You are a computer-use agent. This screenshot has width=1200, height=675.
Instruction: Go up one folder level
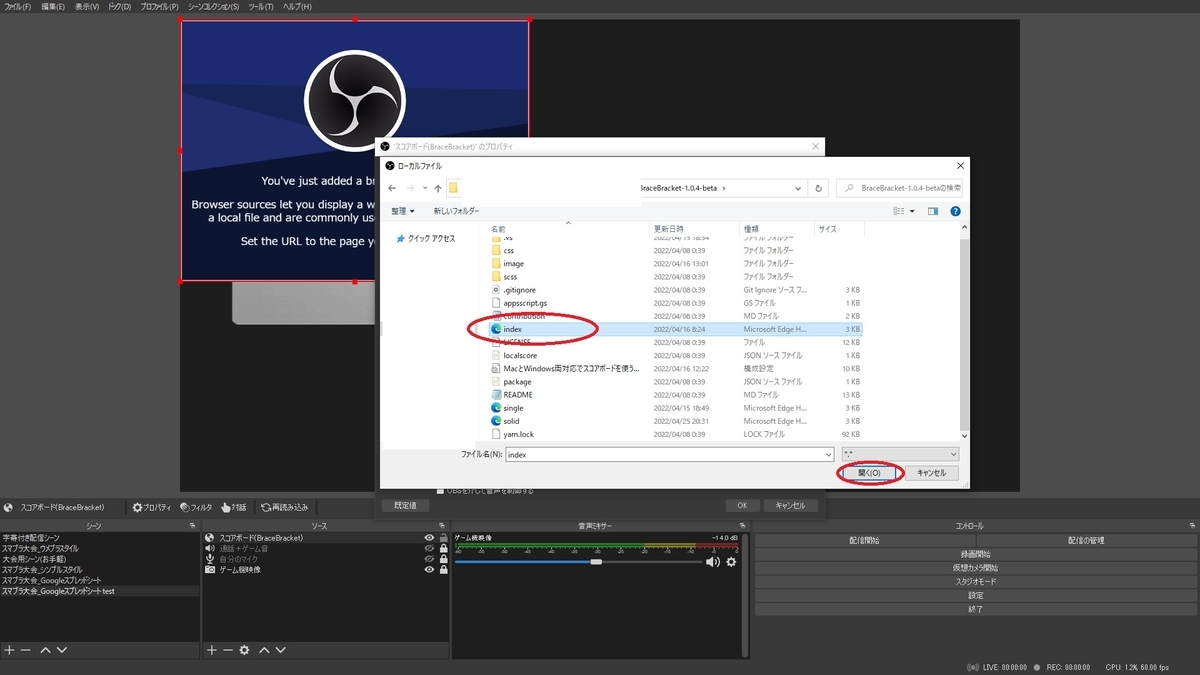(x=438, y=188)
